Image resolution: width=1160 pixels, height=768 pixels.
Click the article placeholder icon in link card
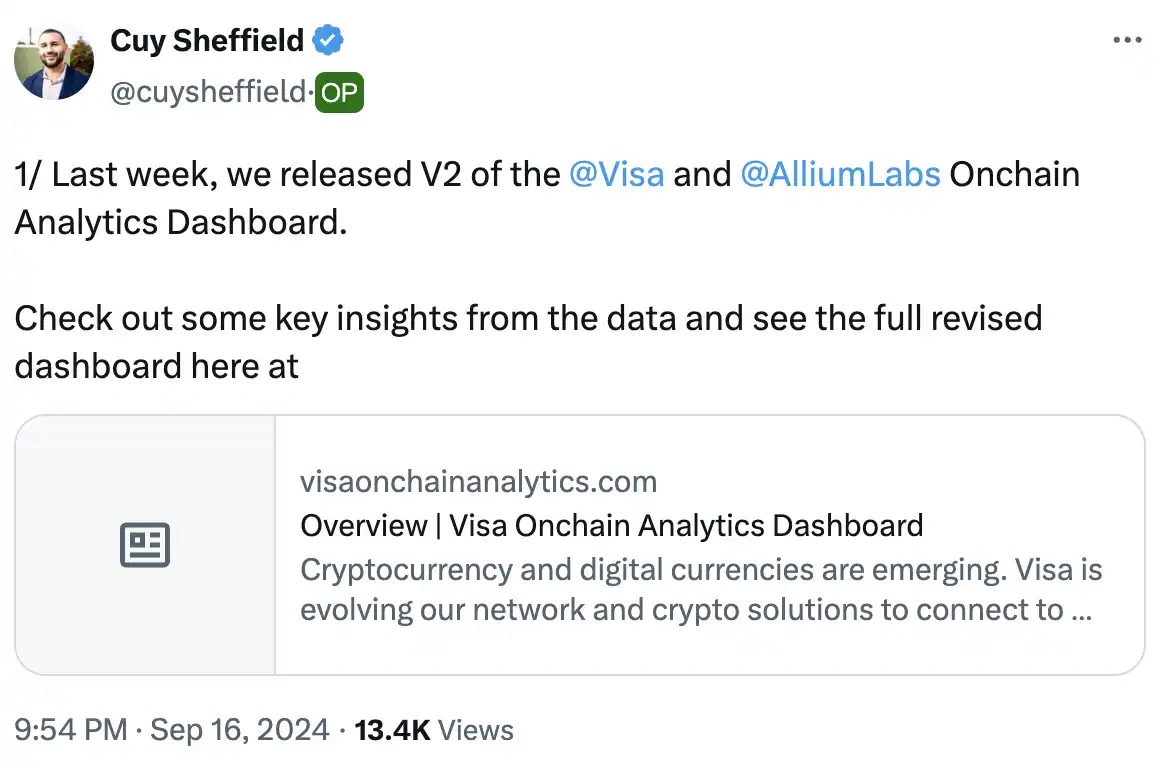pyautogui.click(x=145, y=545)
